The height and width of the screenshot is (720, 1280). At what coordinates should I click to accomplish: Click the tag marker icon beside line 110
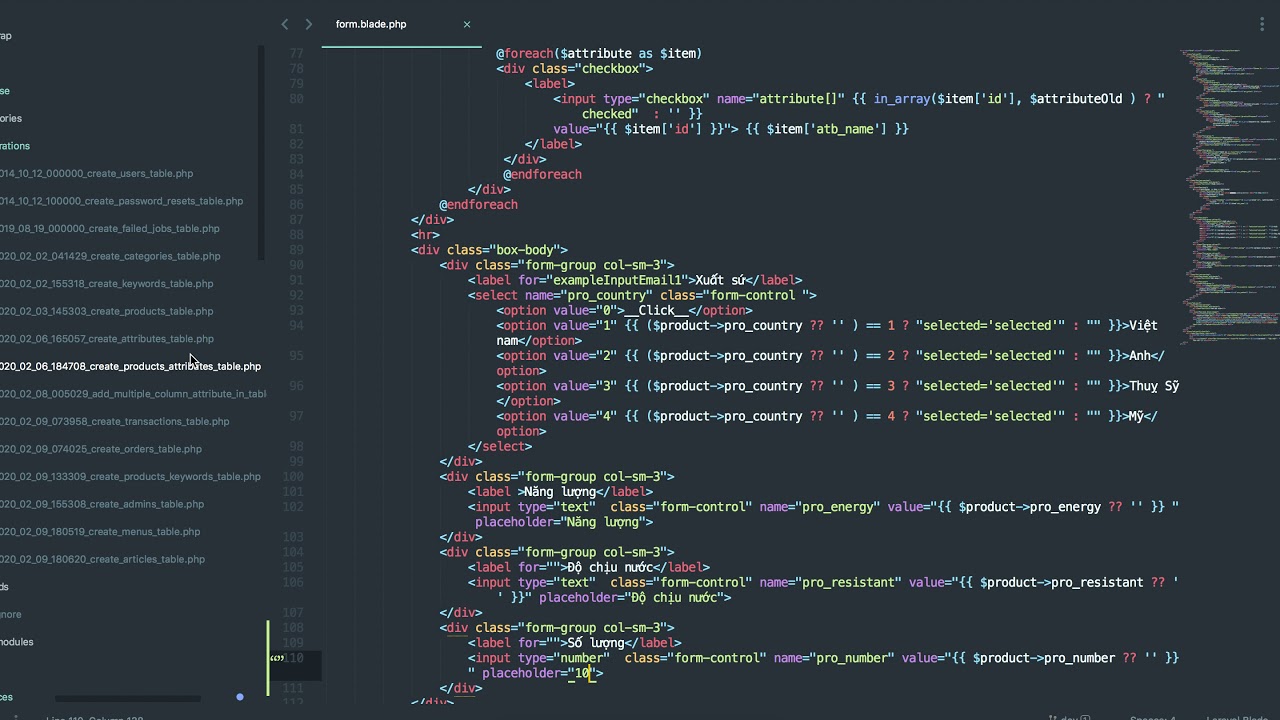pos(276,658)
